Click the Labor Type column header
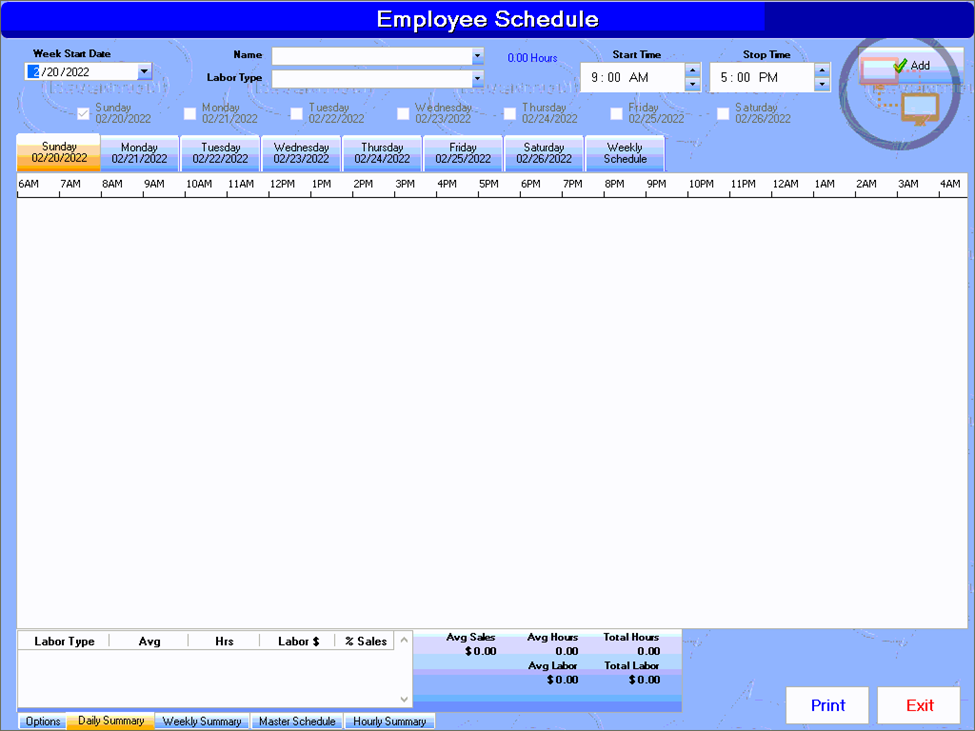The height and width of the screenshot is (731, 975). [64, 641]
